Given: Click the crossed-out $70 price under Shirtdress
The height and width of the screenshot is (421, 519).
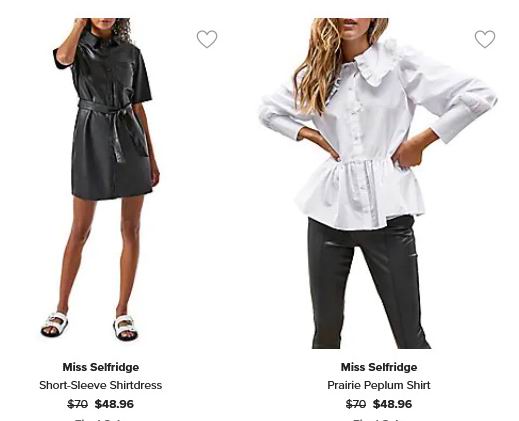Looking at the screenshot, I should [x=77, y=404].
